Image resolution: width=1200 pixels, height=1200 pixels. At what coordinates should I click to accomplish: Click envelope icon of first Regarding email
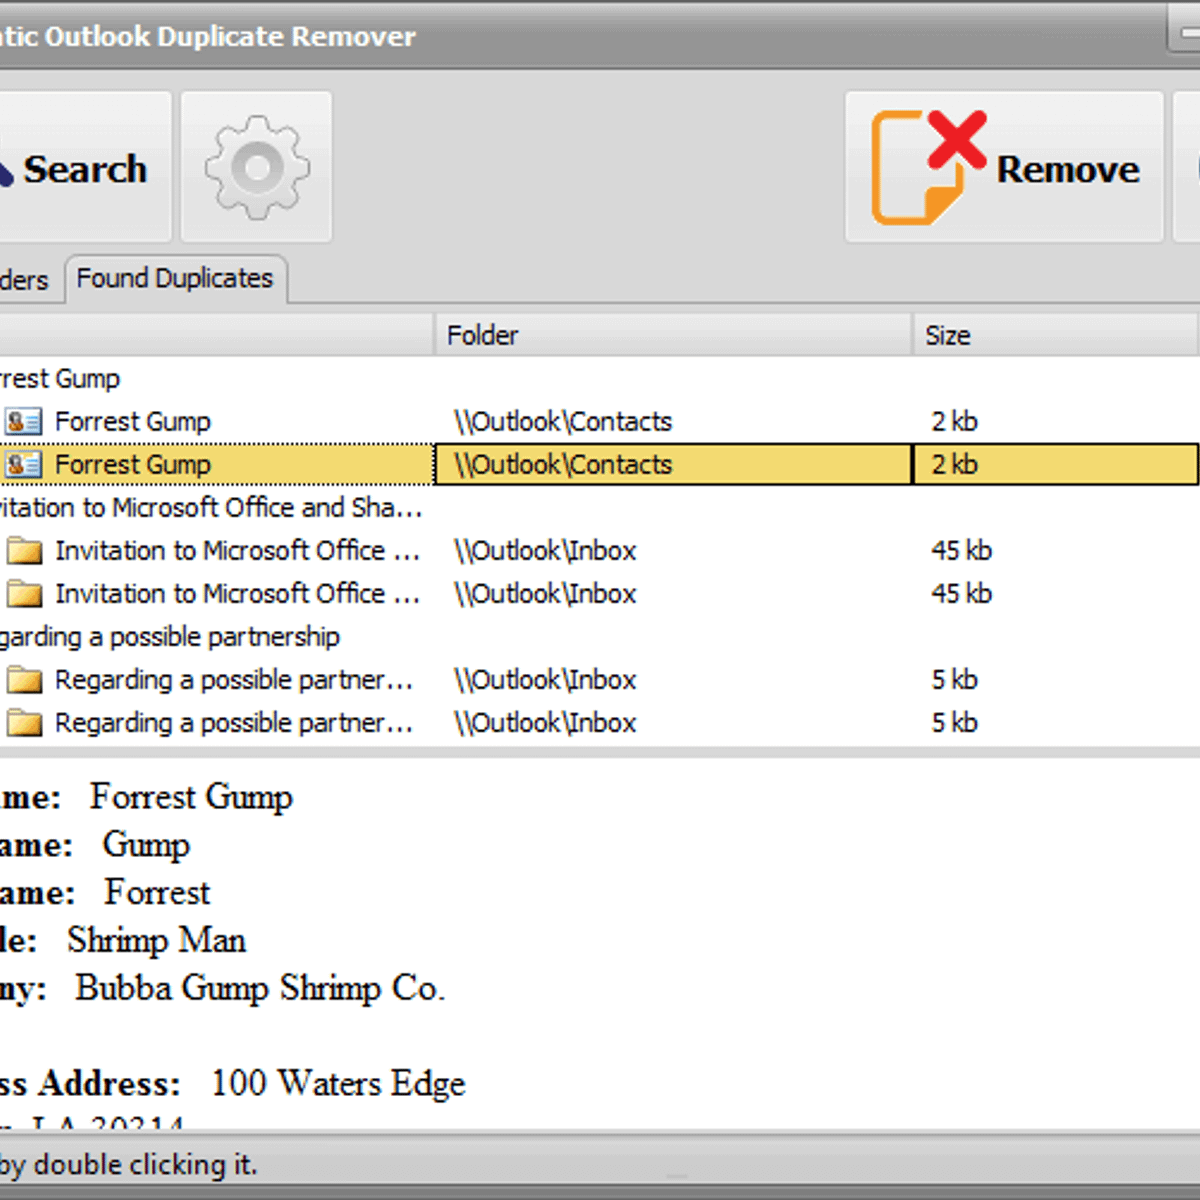pyautogui.click(x=24, y=681)
